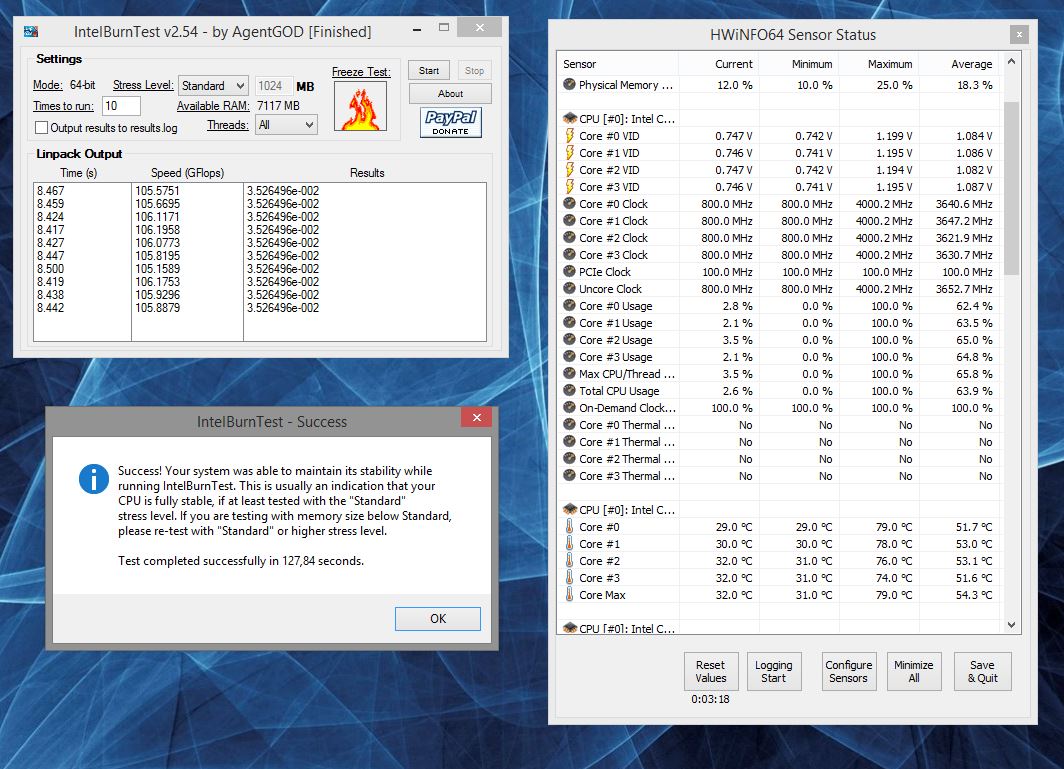Click the Core Max thermometer icon
This screenshot has width=1064, height=769.
point(569,595)
